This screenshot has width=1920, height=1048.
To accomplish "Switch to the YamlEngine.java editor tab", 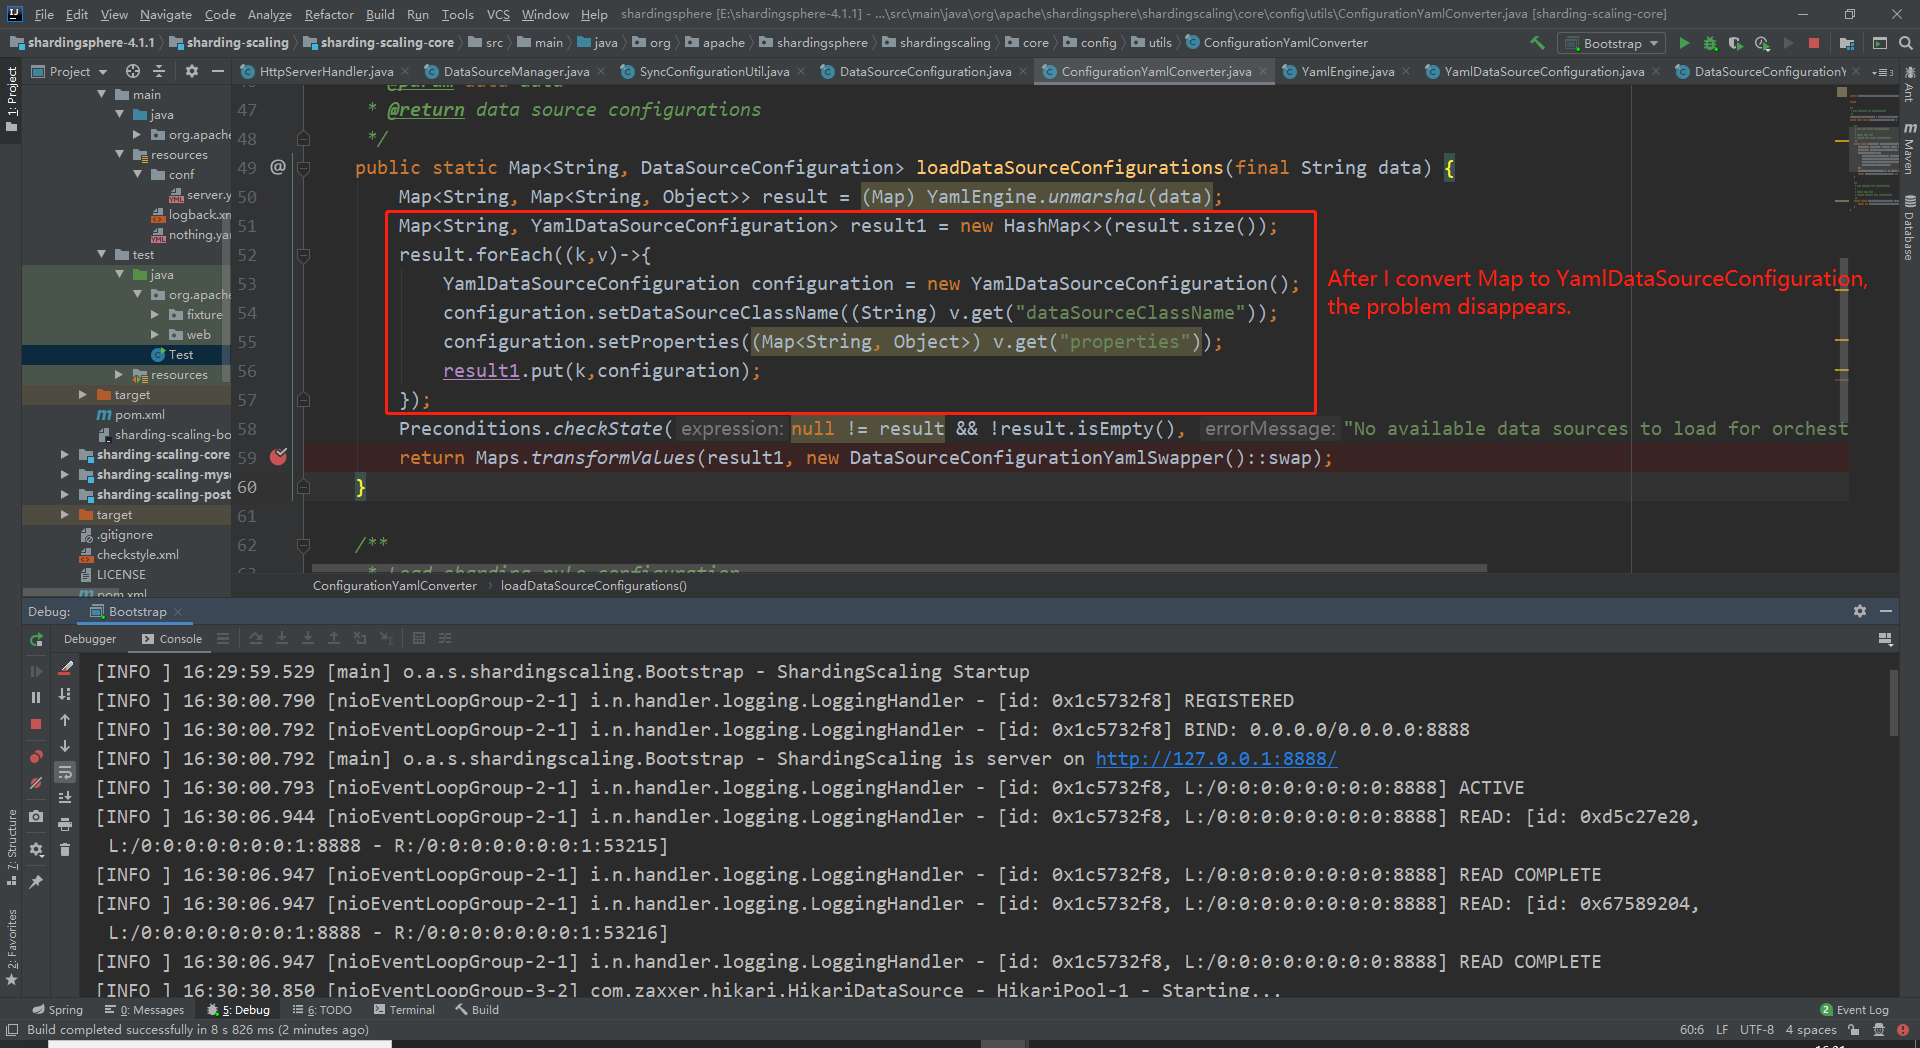I will (x=1346, y=72).
